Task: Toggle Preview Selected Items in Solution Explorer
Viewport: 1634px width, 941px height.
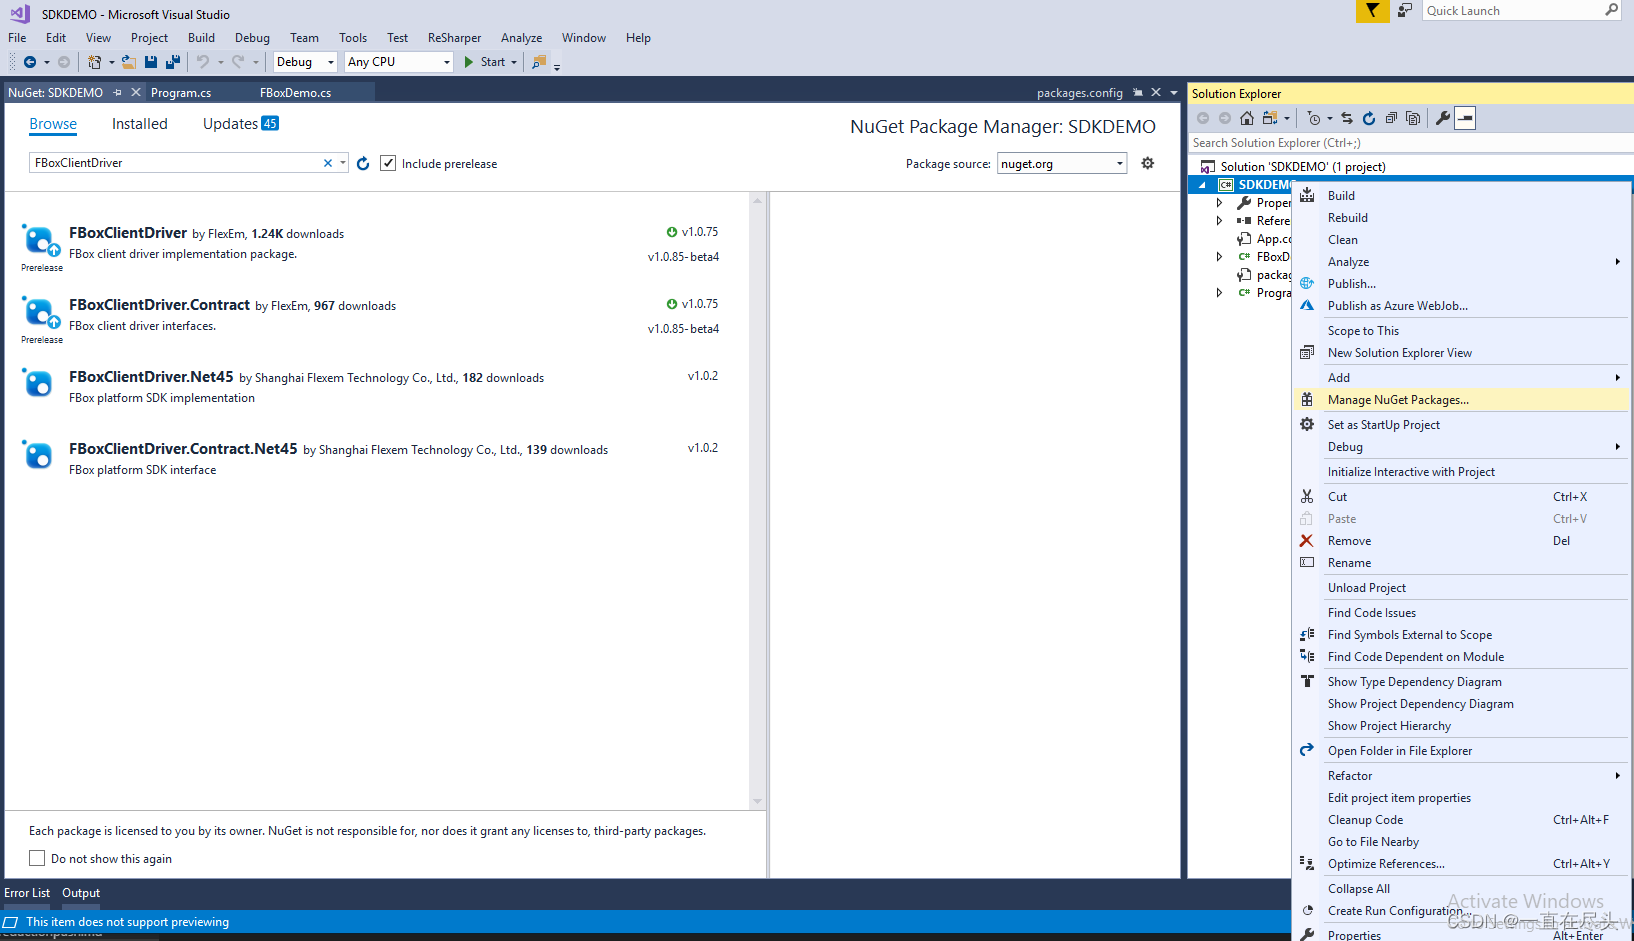Action: [x=1465, y=118]
